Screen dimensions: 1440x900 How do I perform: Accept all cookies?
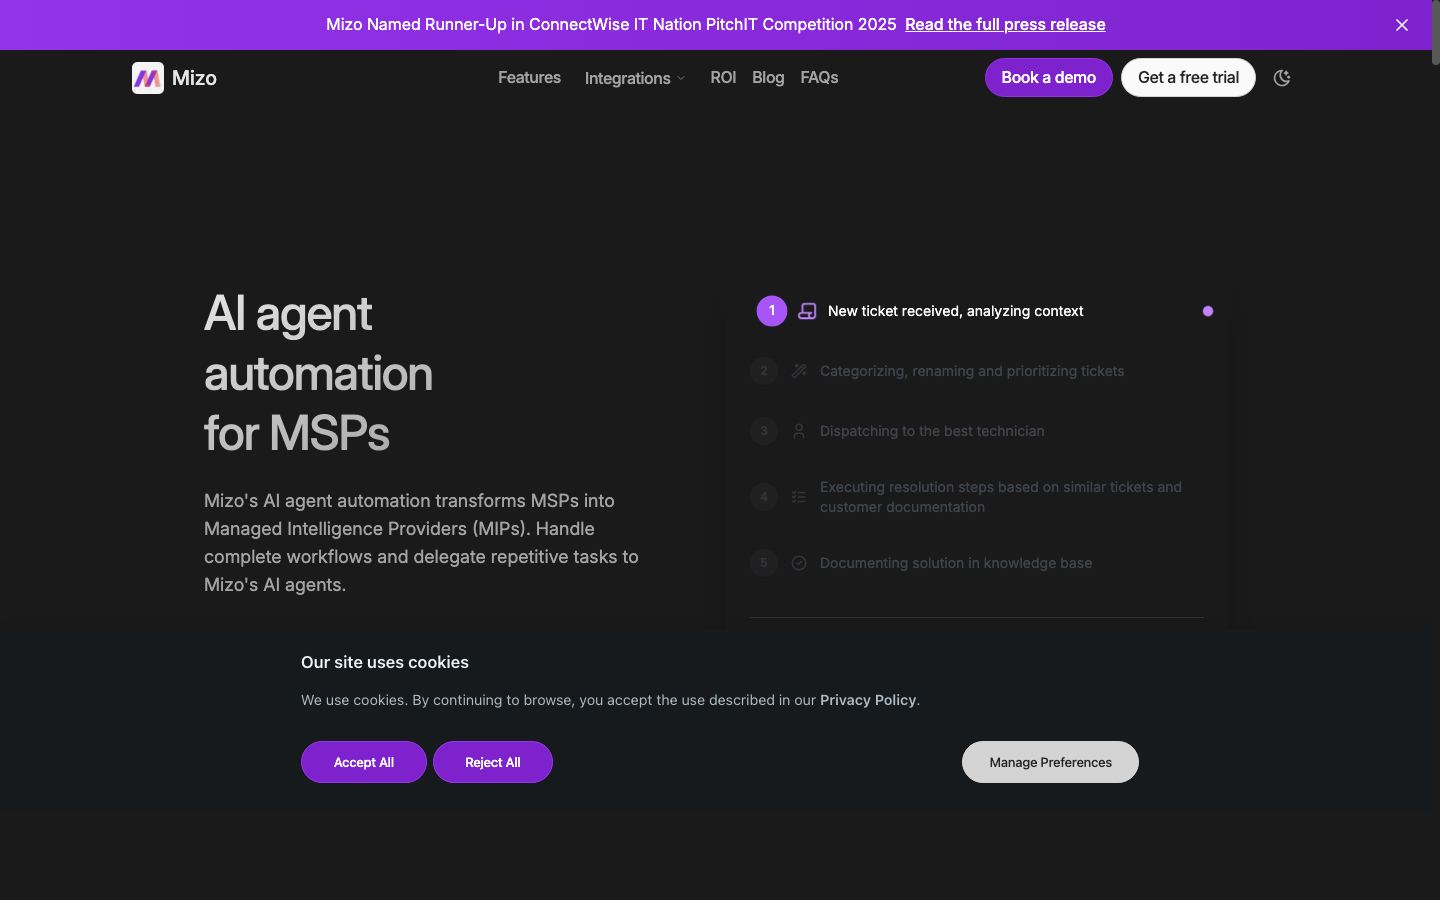pyautogui.click(x=363, y=762)
